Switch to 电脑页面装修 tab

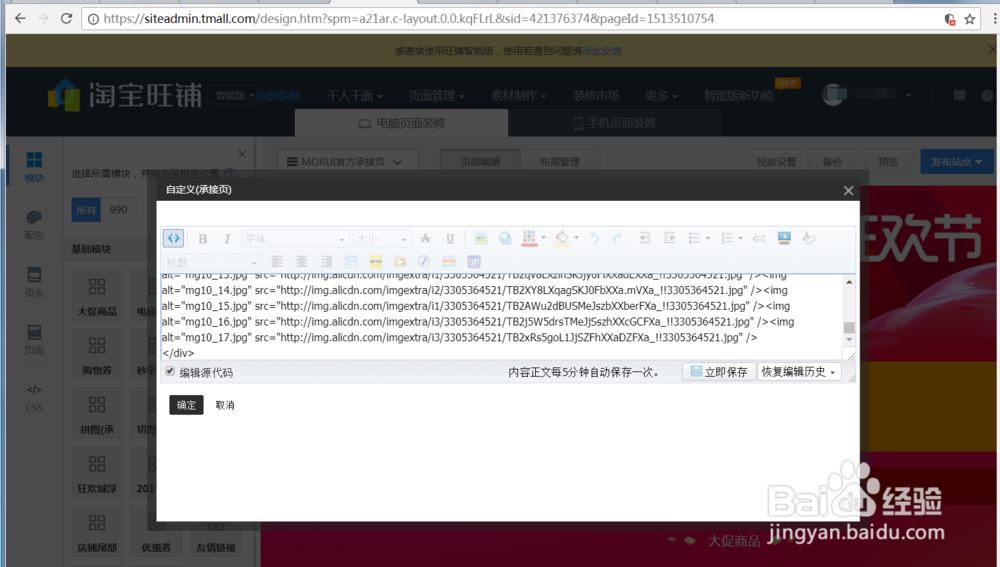click(402, 122)
